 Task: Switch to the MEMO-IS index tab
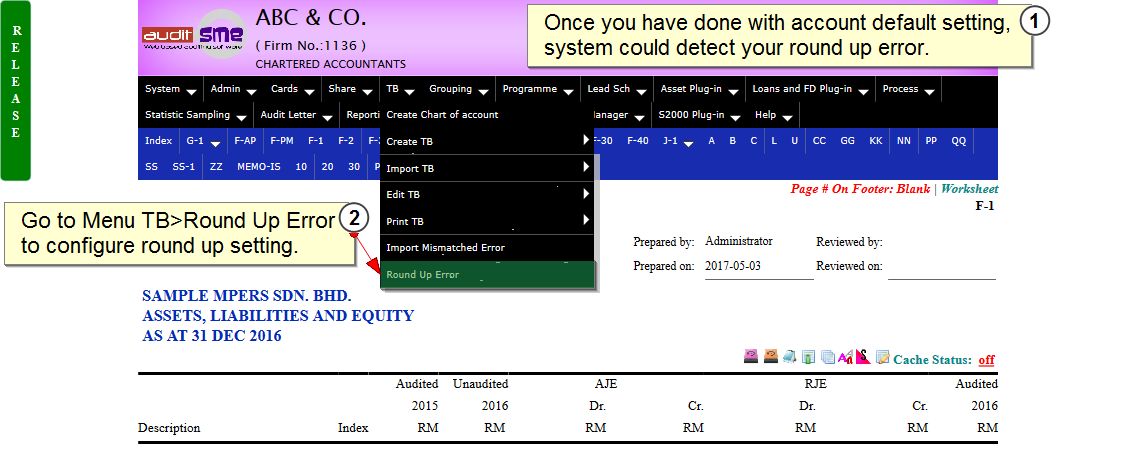258,166
